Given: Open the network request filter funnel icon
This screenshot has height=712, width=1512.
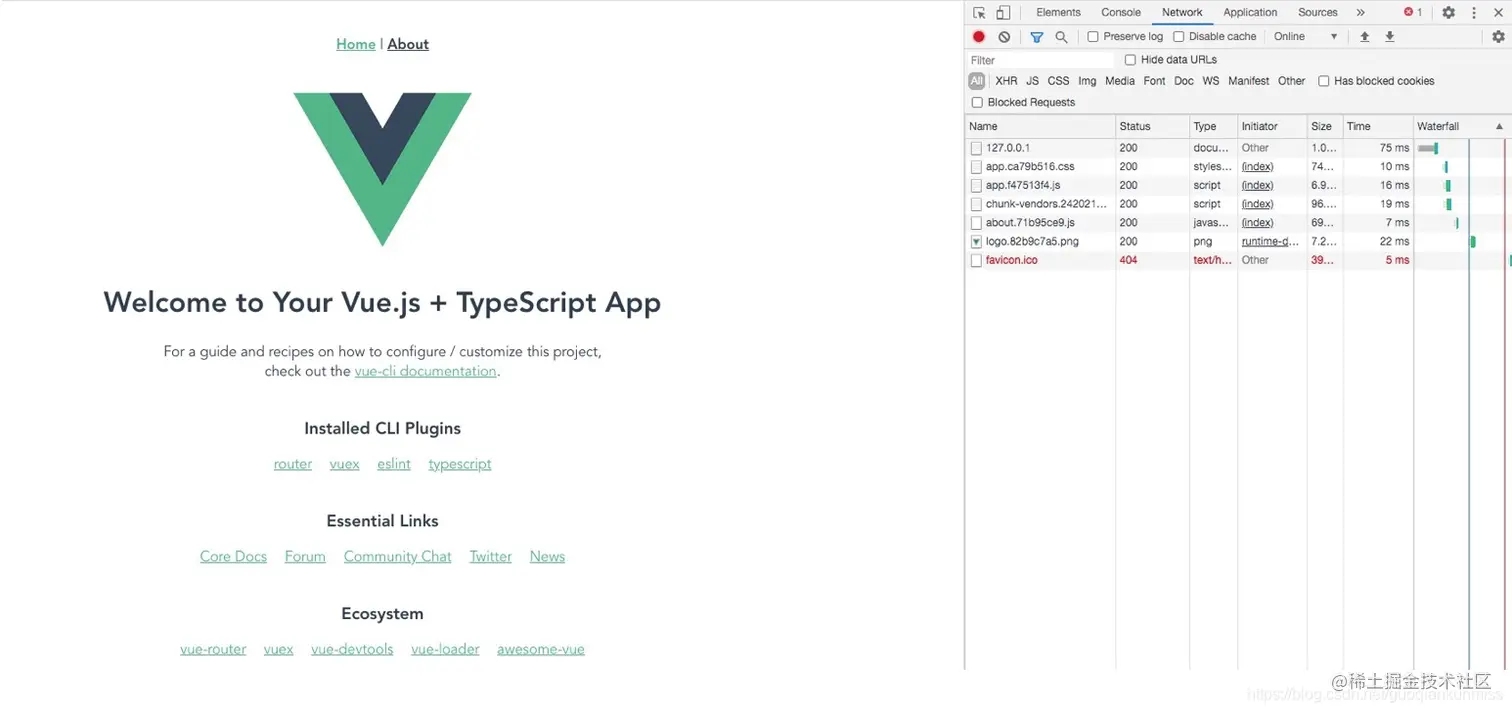Looking at the screenshot, I should 1036,36.
